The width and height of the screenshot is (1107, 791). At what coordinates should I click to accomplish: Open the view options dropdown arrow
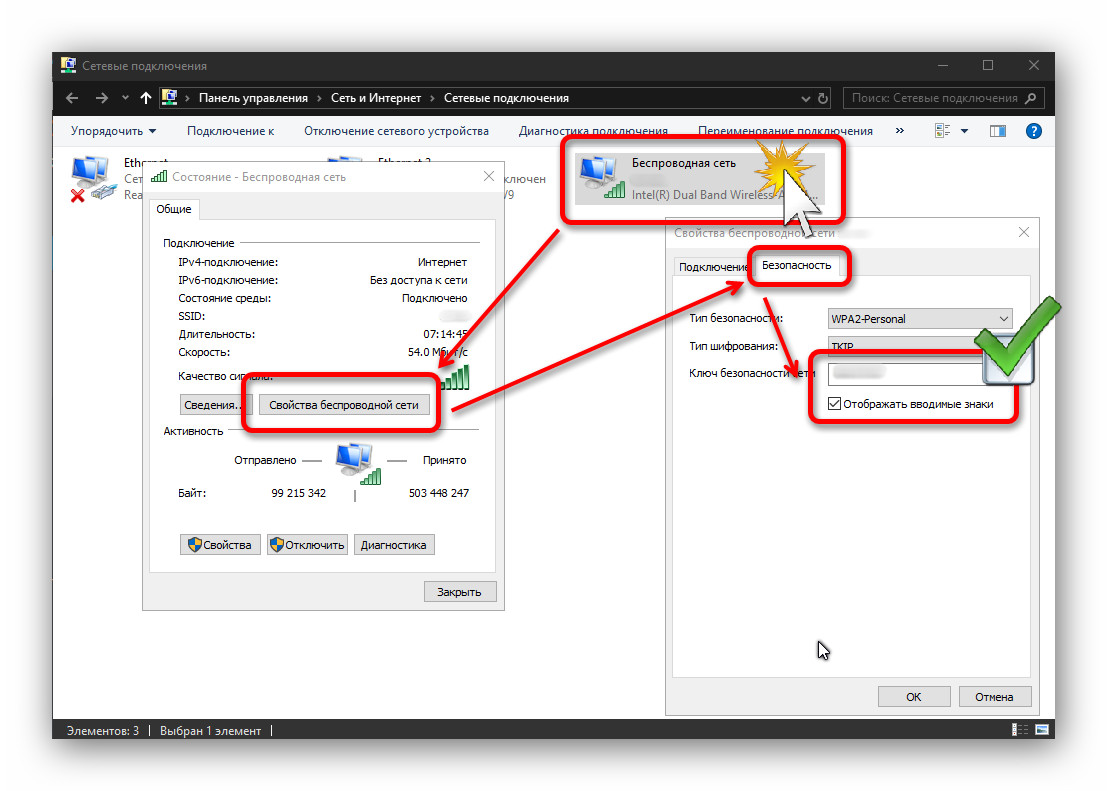point(964,131)
